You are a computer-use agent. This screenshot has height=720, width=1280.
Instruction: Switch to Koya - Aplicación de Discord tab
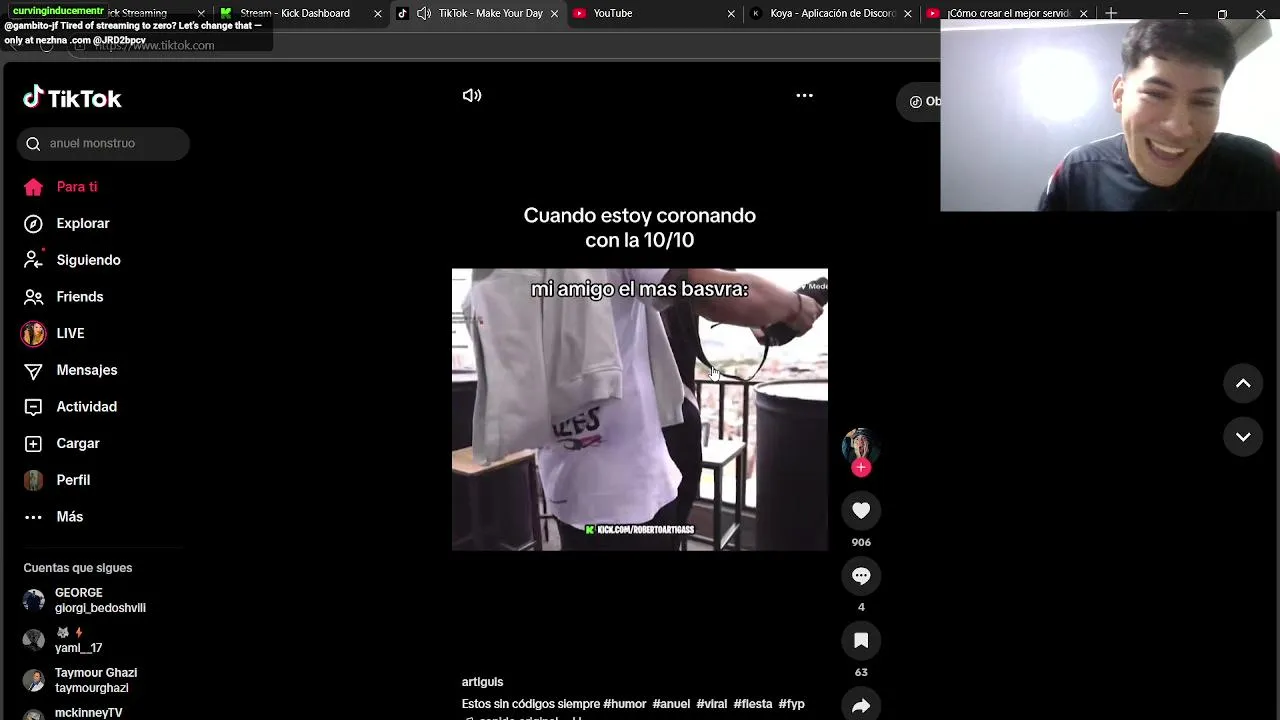tap(832, 13)
